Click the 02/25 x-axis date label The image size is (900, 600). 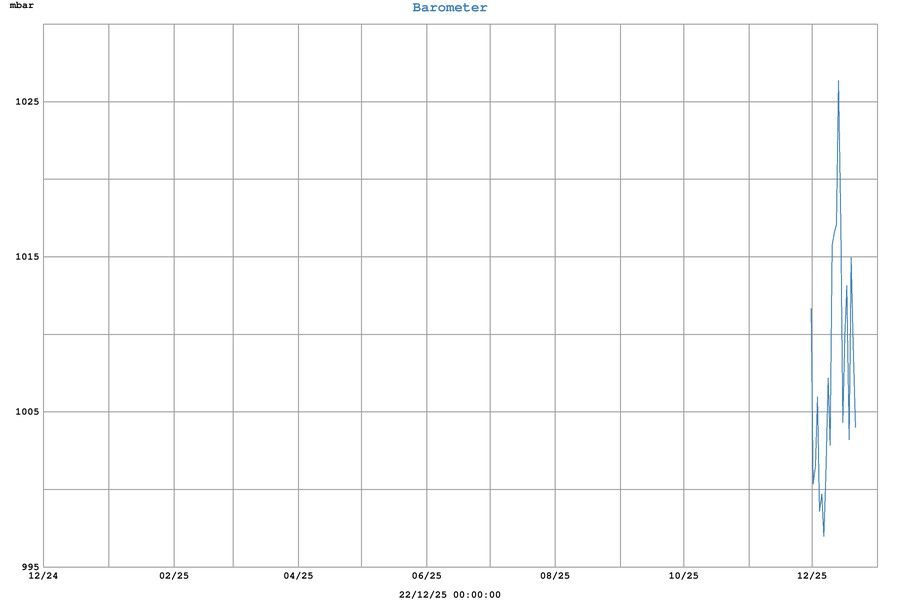point(174,576)
